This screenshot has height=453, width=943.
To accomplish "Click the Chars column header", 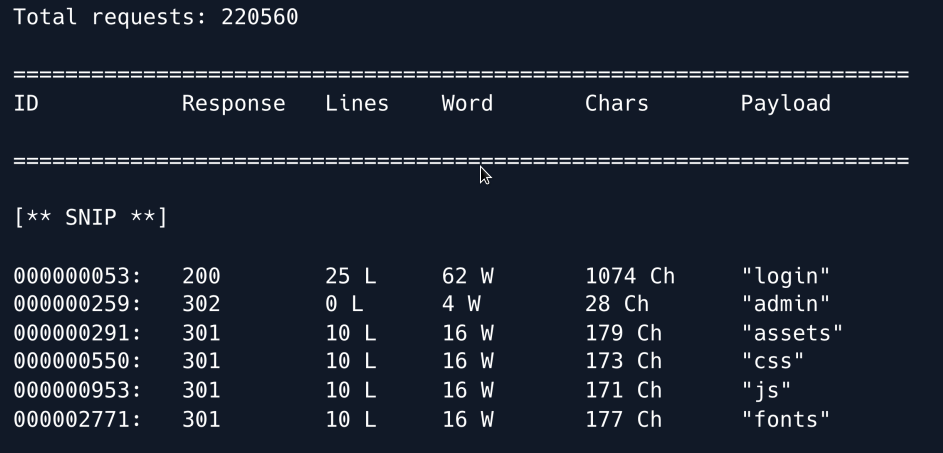I will 616,104.
